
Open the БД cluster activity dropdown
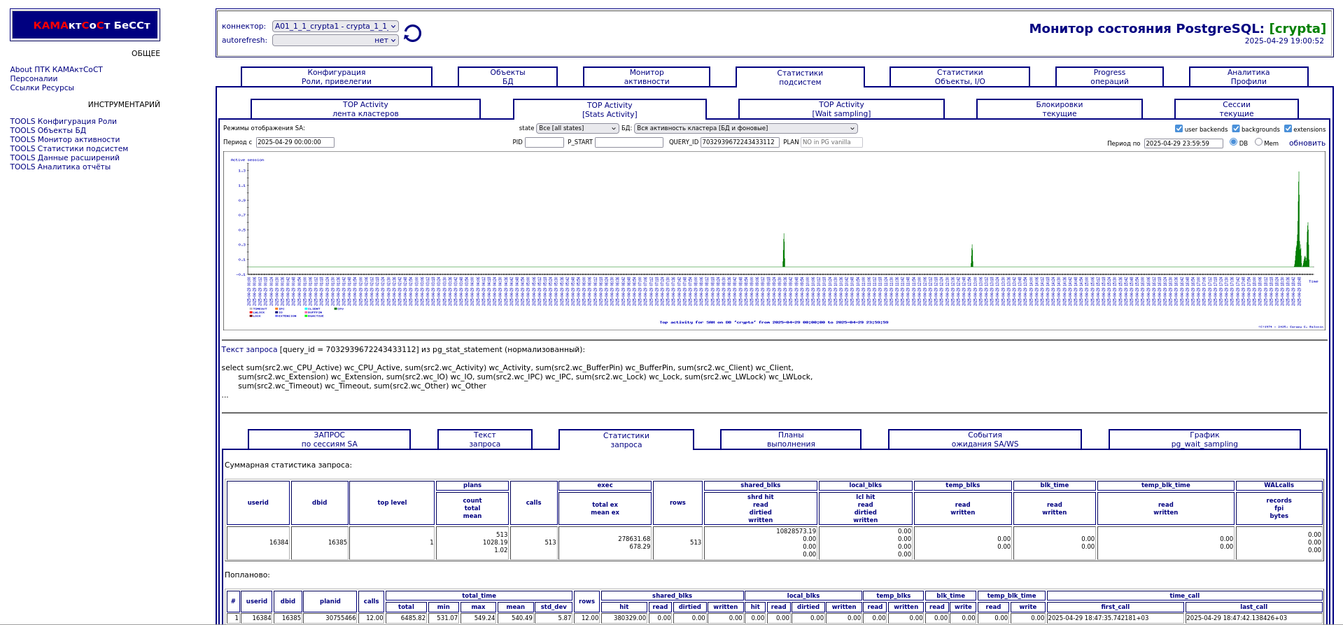pos(746,128)
